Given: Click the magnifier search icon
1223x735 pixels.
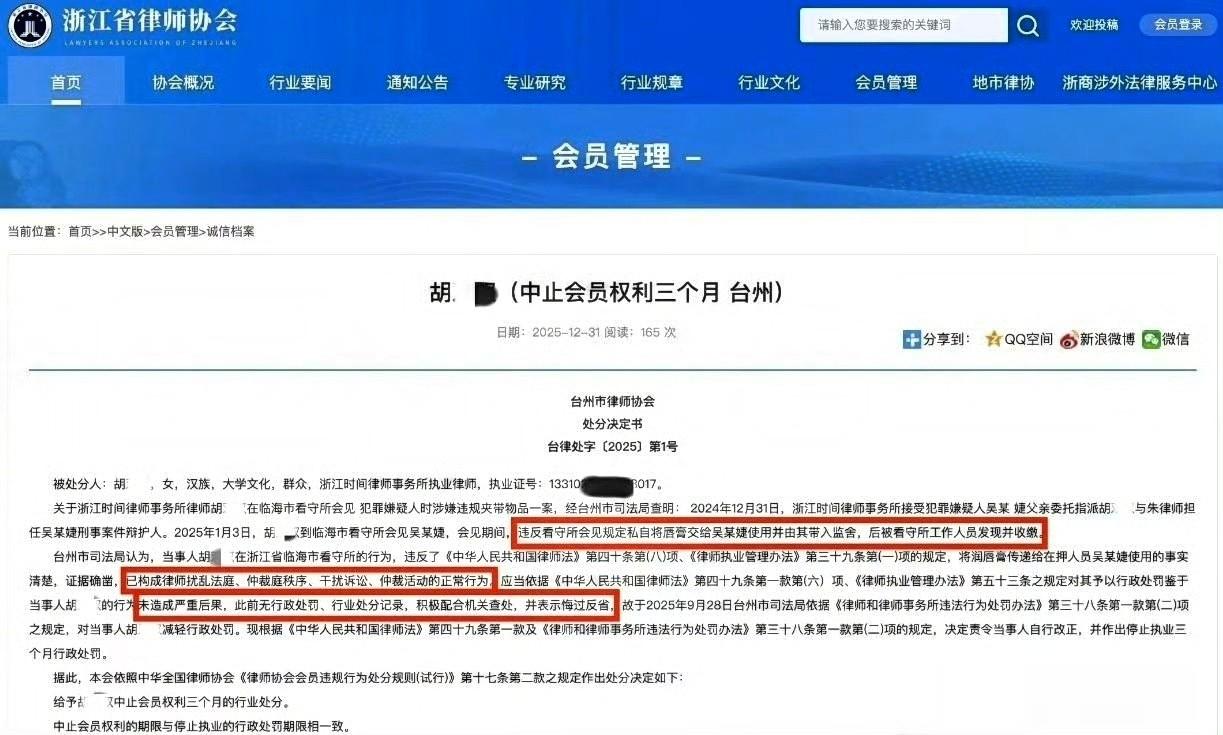Looking at the screenshot, I should click(x=1028, y=26).
